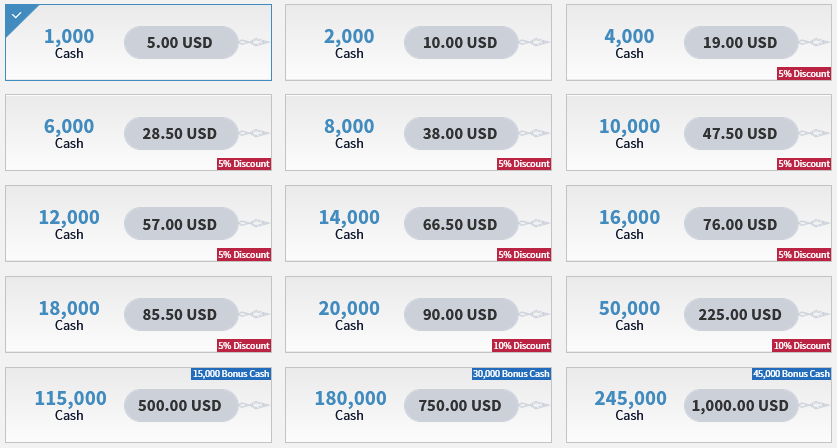Click the 10% Discount badge on 20,000 Cash
Screen dimensions: 837x448
click(x=521, y=346)
